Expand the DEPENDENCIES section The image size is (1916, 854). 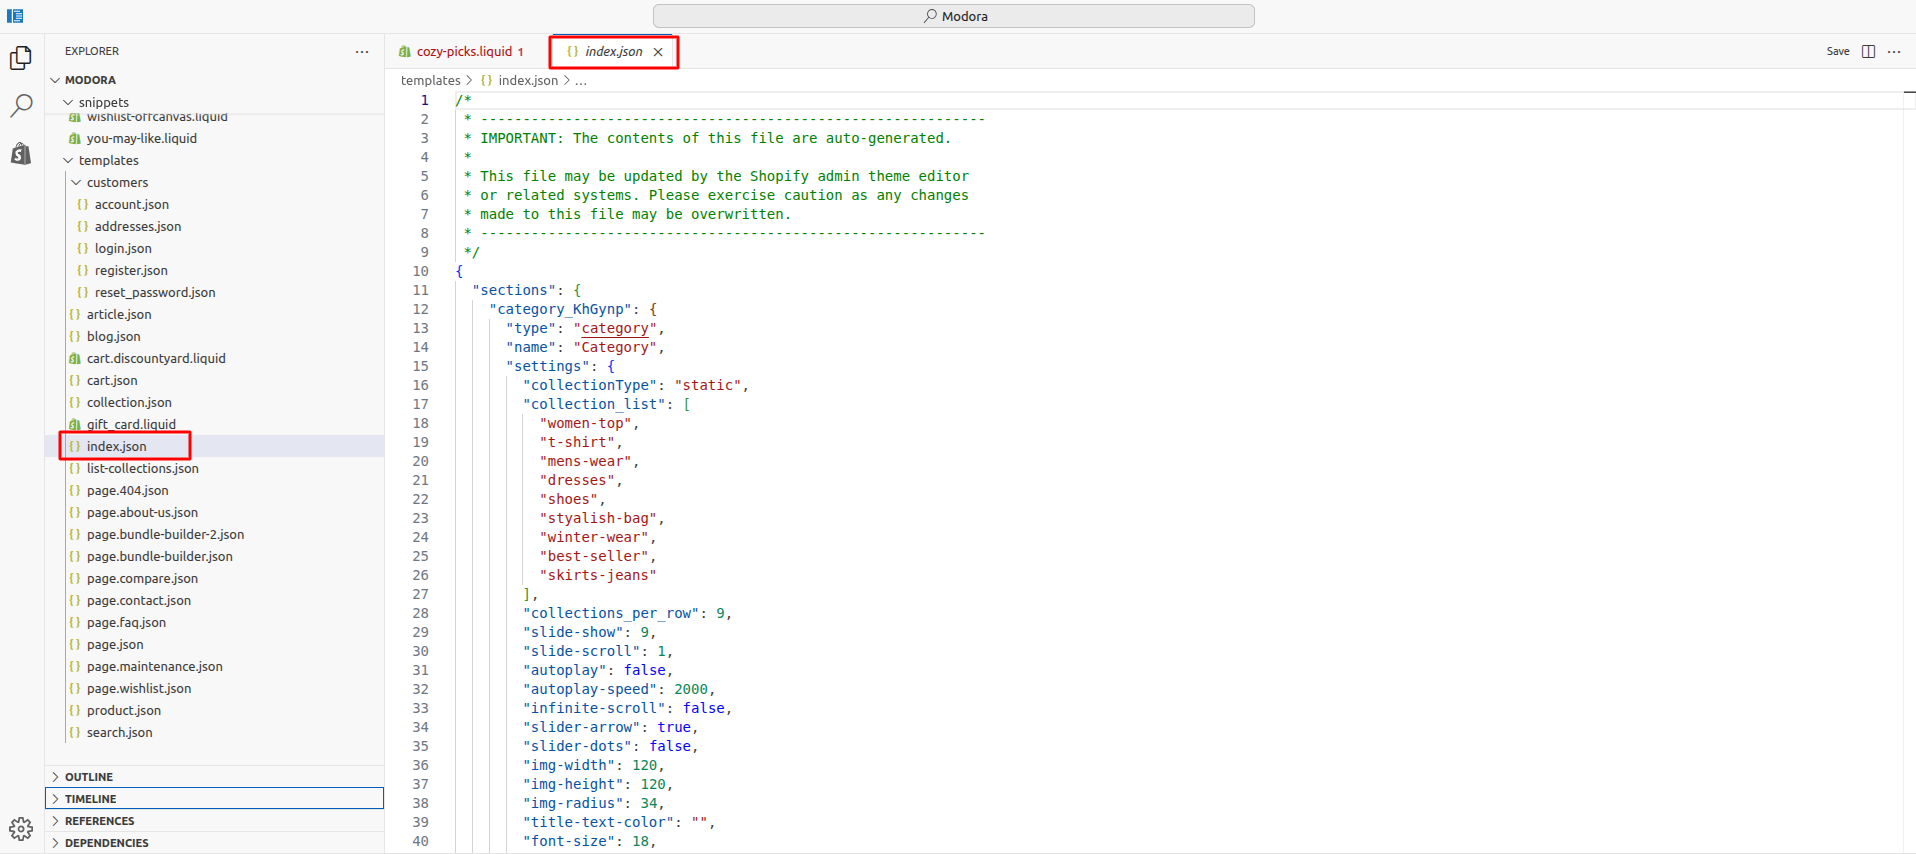[215, 842]
